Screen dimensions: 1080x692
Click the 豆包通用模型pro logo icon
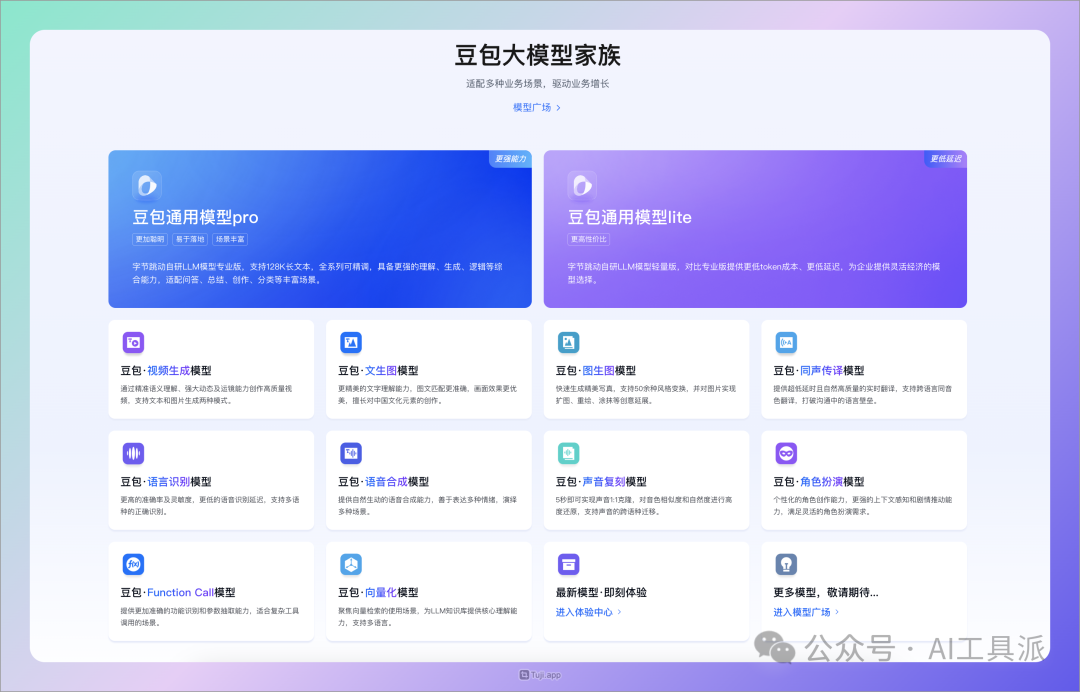(x=147, y=185)
